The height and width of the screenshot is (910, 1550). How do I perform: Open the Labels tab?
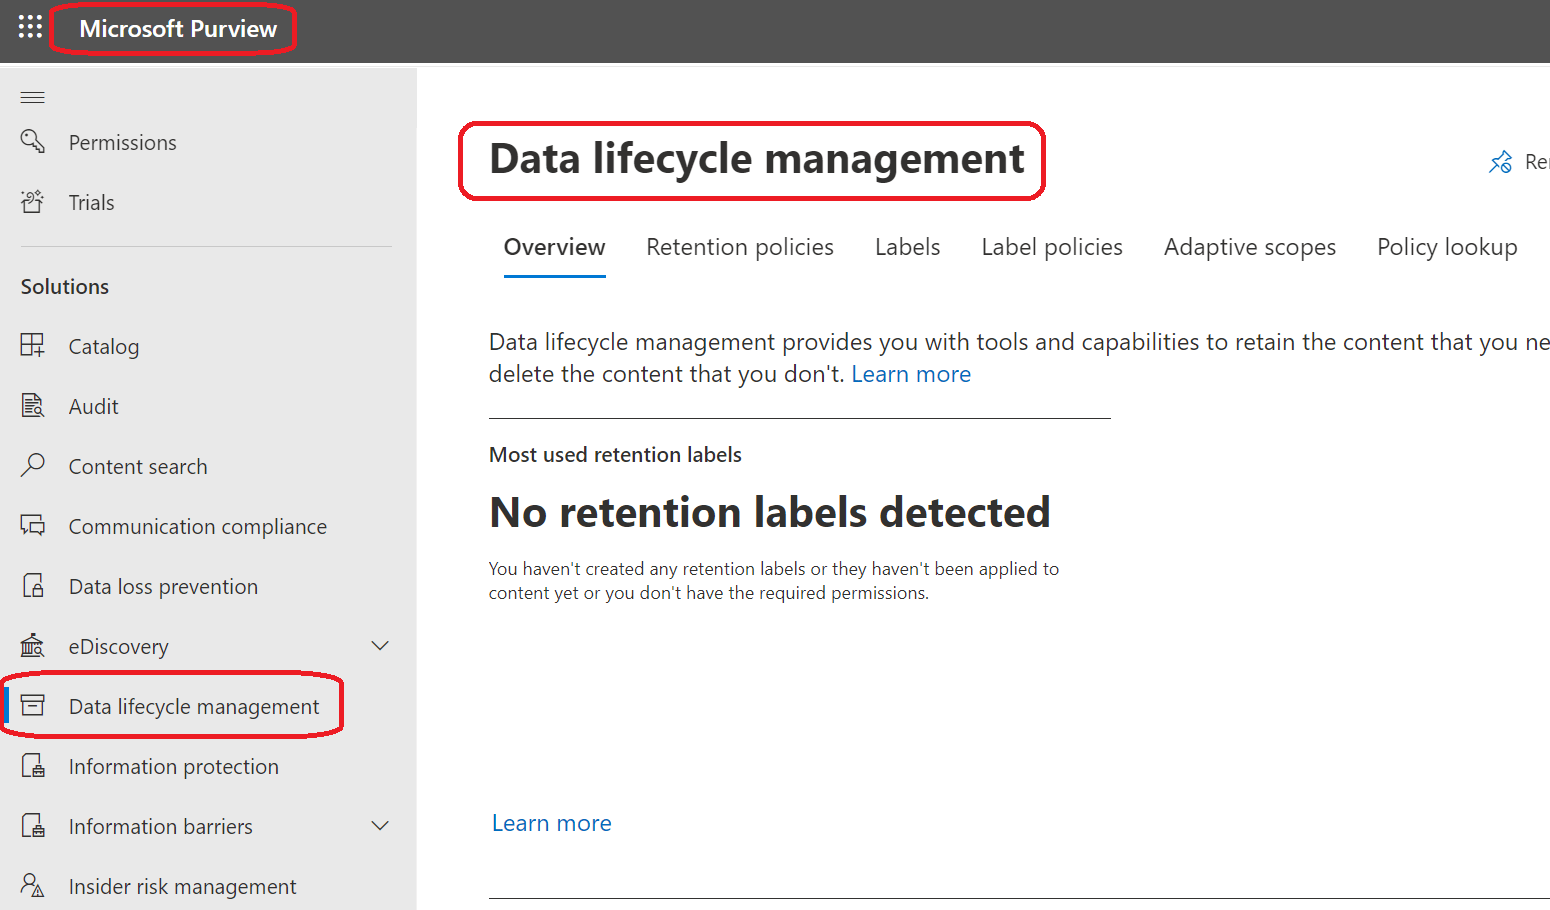click(907, 247)
